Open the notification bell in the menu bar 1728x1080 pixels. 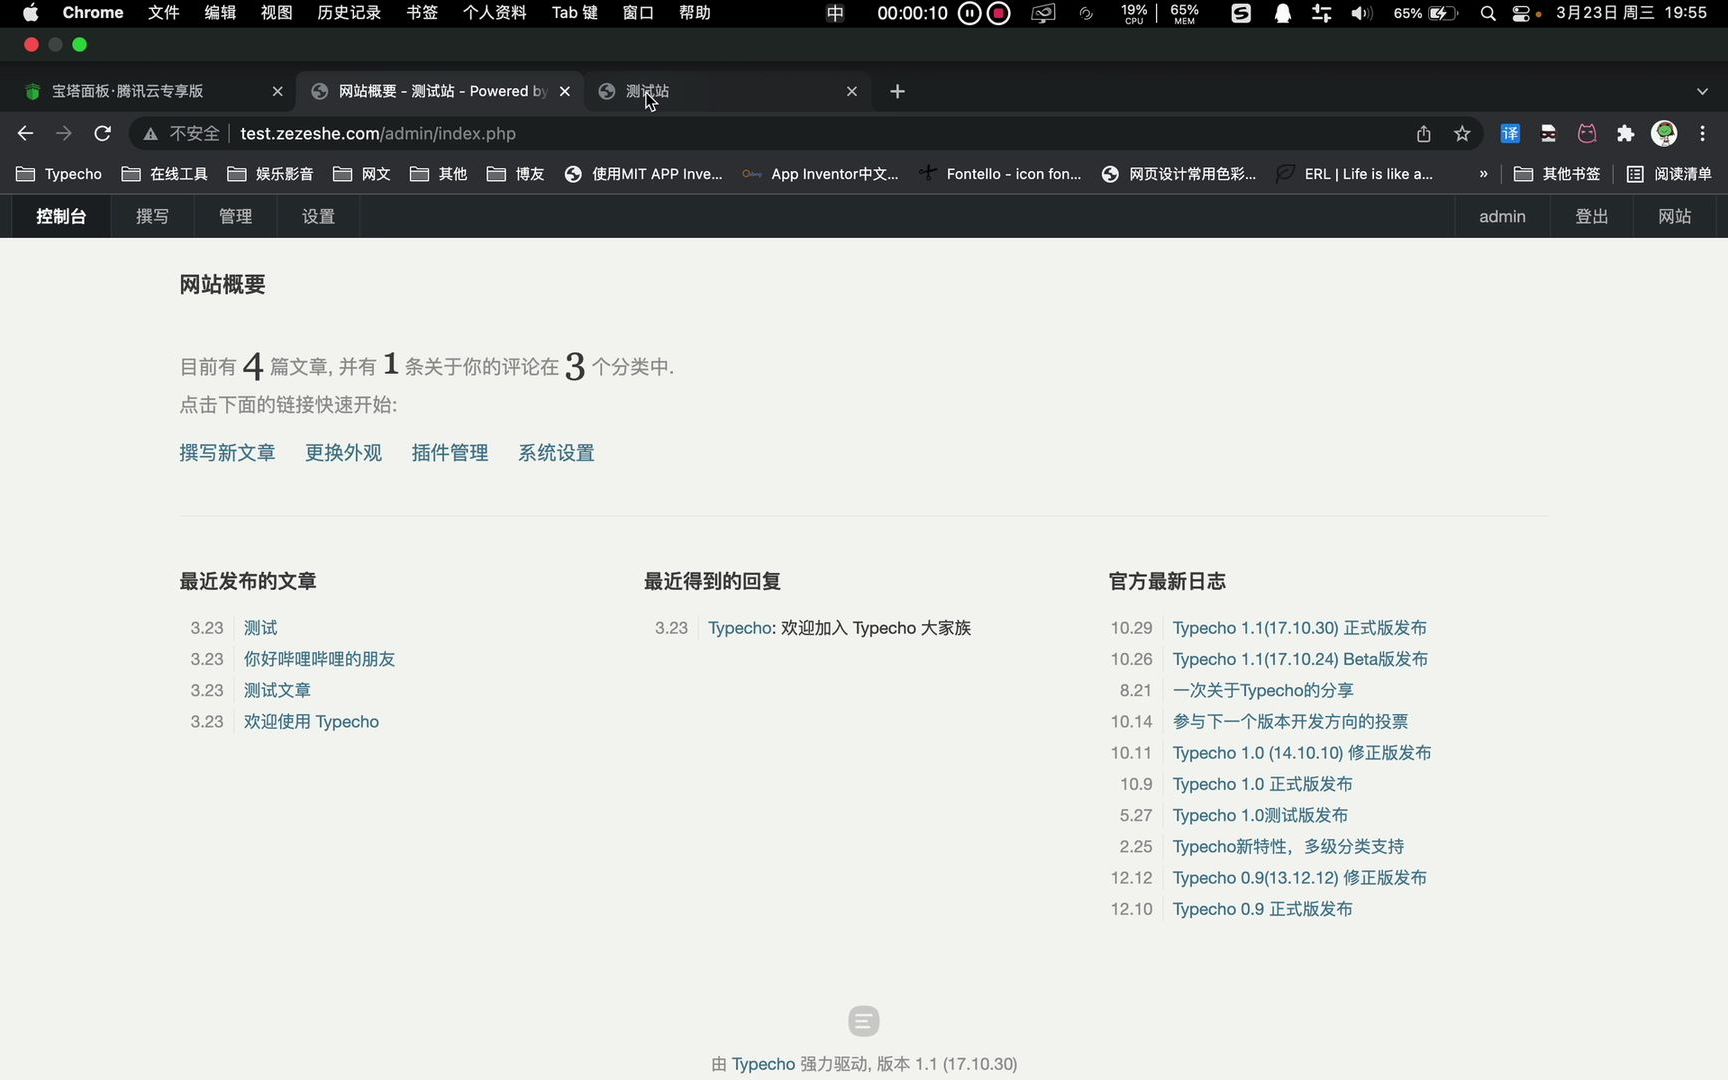1283,13
